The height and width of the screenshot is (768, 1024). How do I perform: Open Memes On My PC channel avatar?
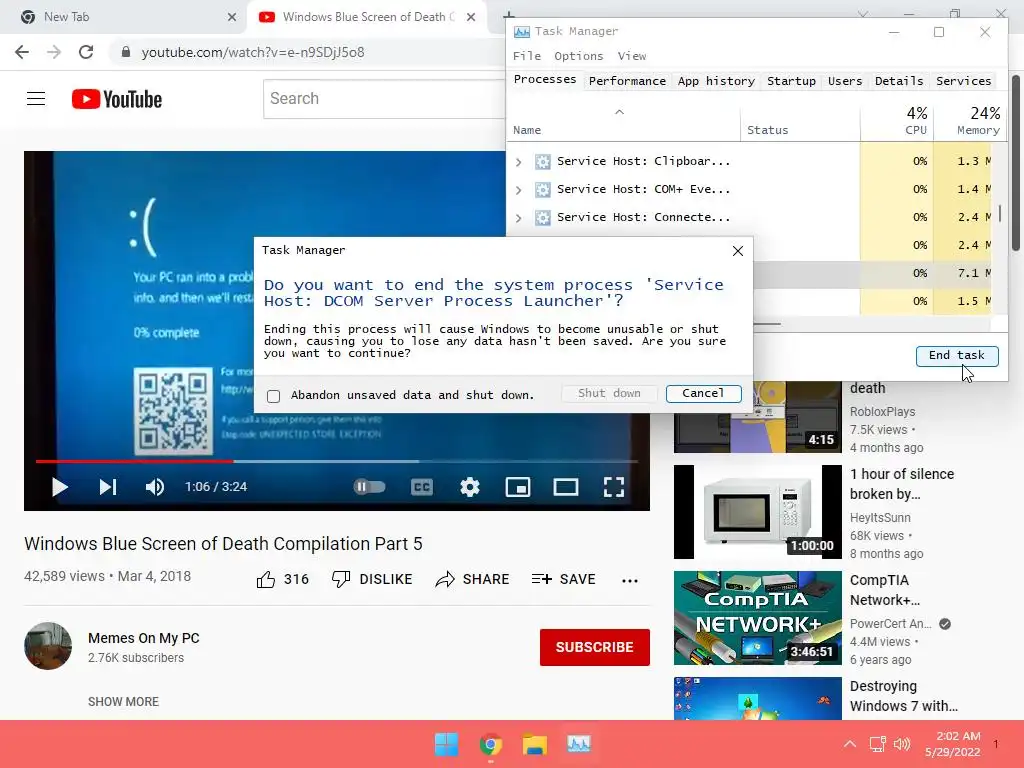click(x=48, y=646)
